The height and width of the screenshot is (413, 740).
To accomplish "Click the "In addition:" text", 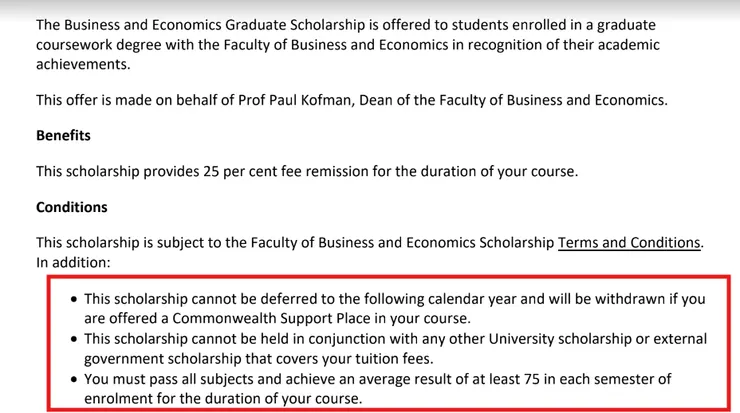I will pyautogui.click(x=73, y=262).
